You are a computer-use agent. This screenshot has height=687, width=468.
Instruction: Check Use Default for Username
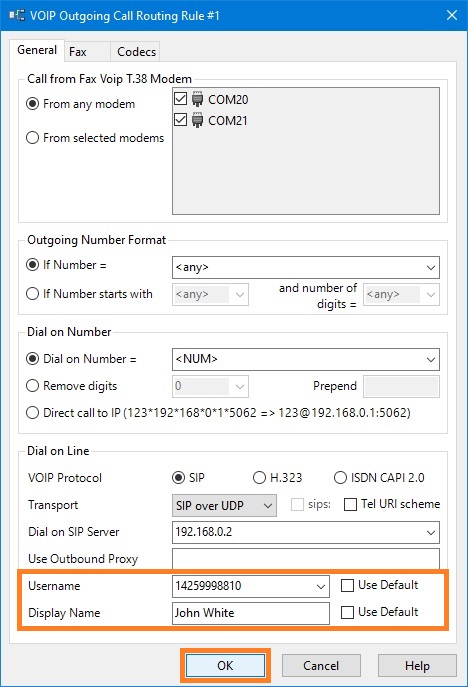coord(347,585)
